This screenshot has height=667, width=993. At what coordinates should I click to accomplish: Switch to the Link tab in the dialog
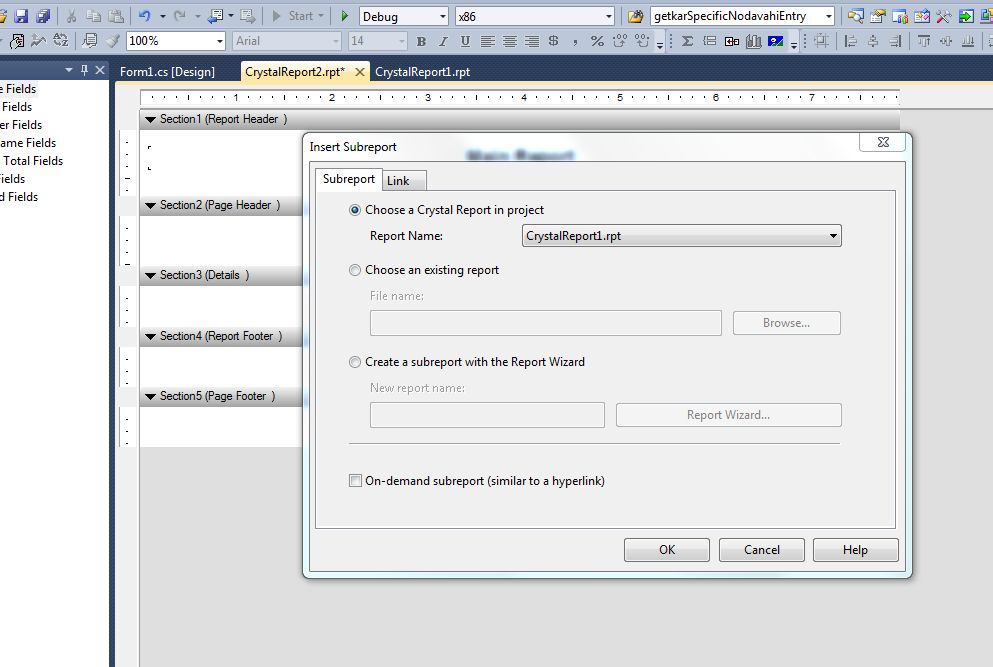[405, 181]
